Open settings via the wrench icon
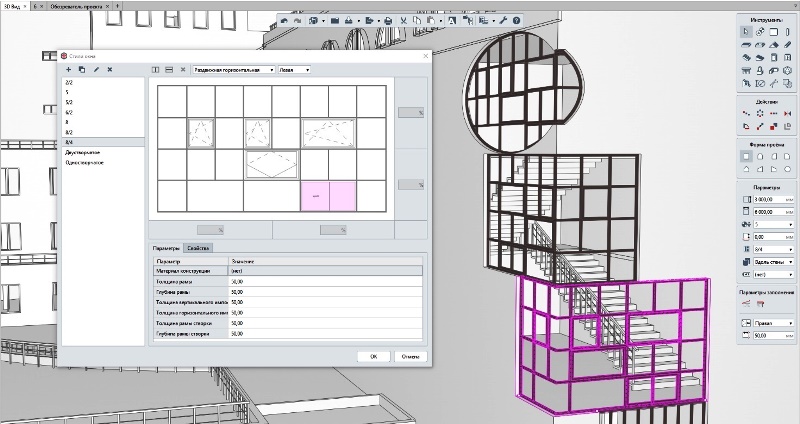 tap(503, 21)
